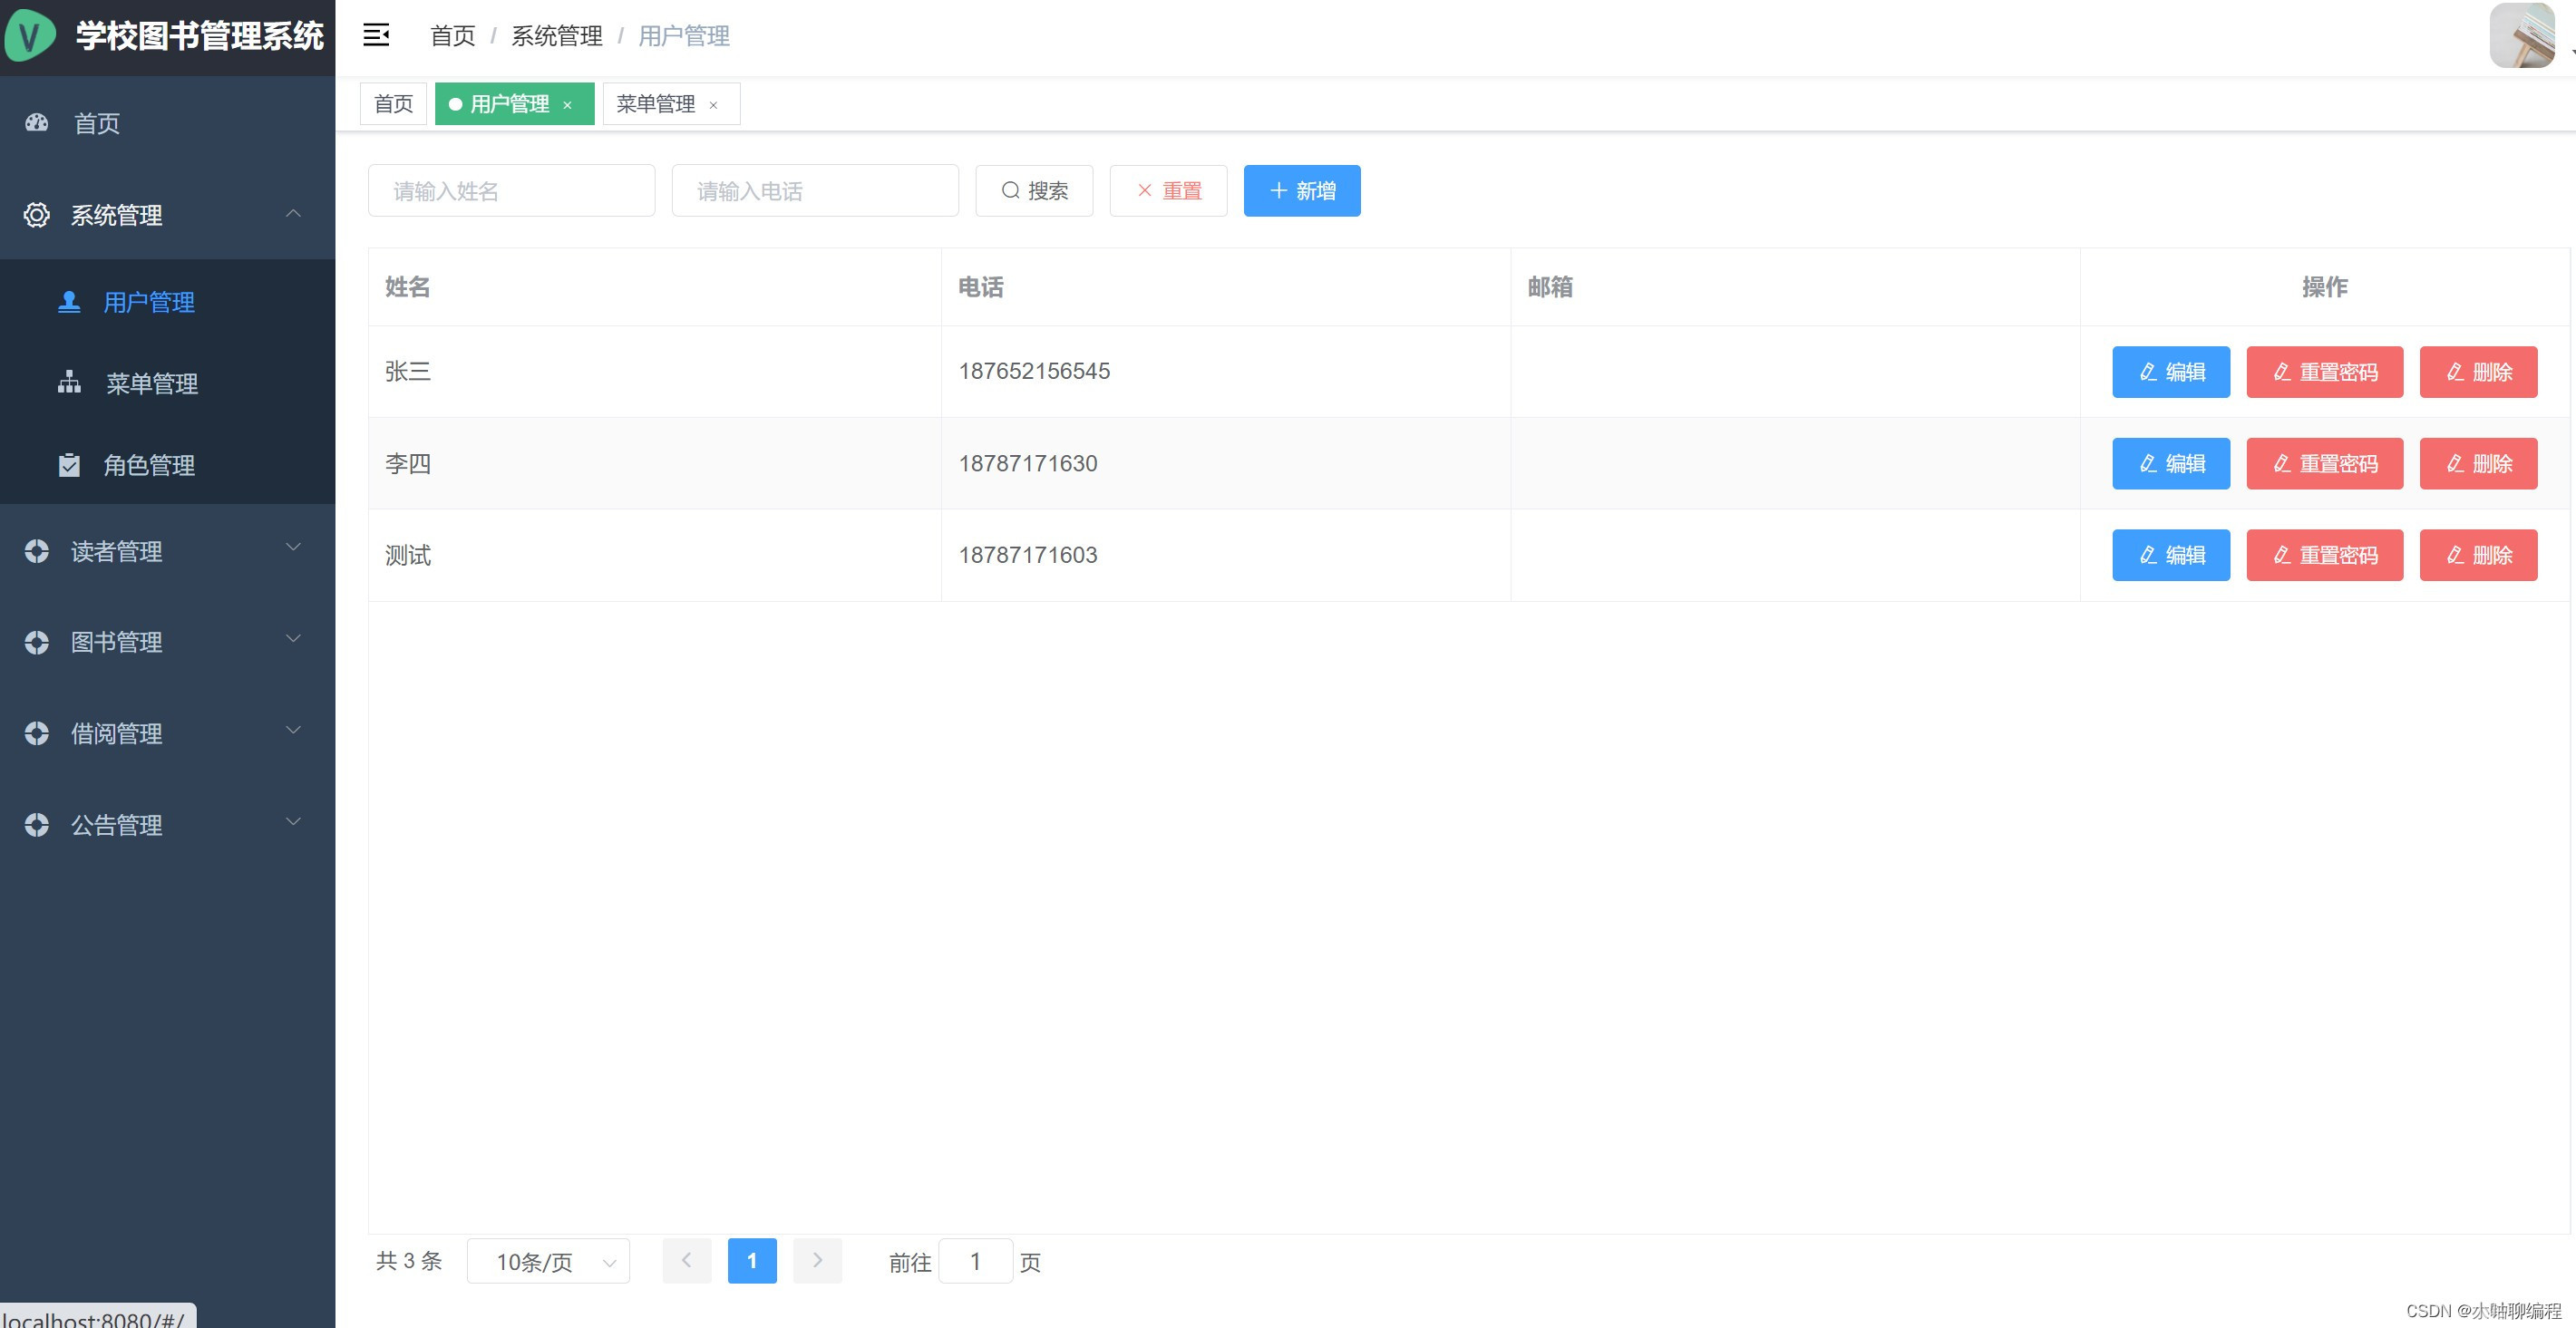Focus the 请输入姓名 name input field
The height and width of the screenshot is (1328, 2576).
coord(511,191)
